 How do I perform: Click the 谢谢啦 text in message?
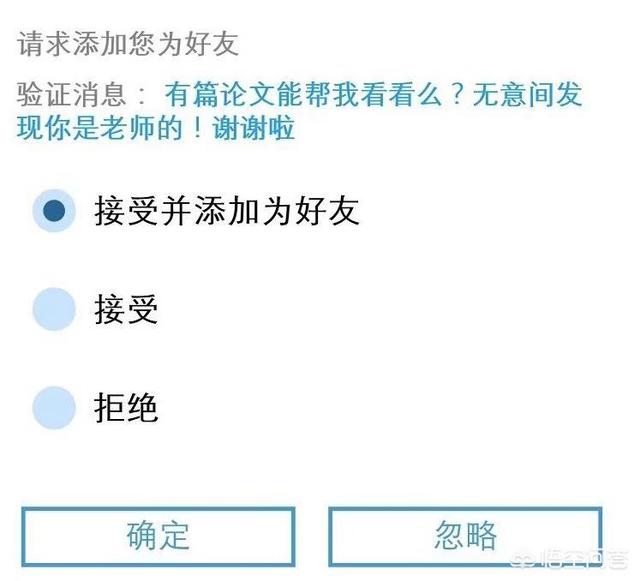click(253, 128)
